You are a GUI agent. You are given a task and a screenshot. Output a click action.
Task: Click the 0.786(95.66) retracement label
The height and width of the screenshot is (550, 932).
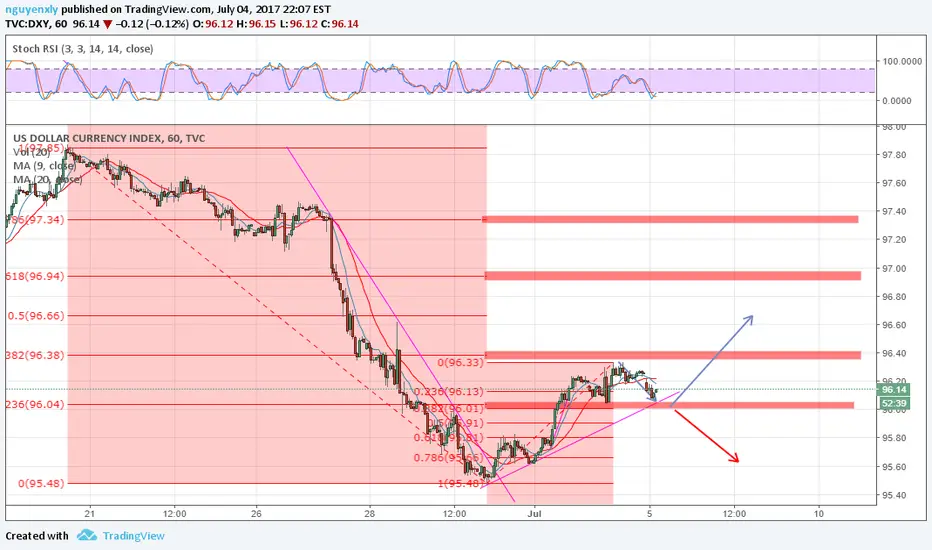(x=449, y=458)
